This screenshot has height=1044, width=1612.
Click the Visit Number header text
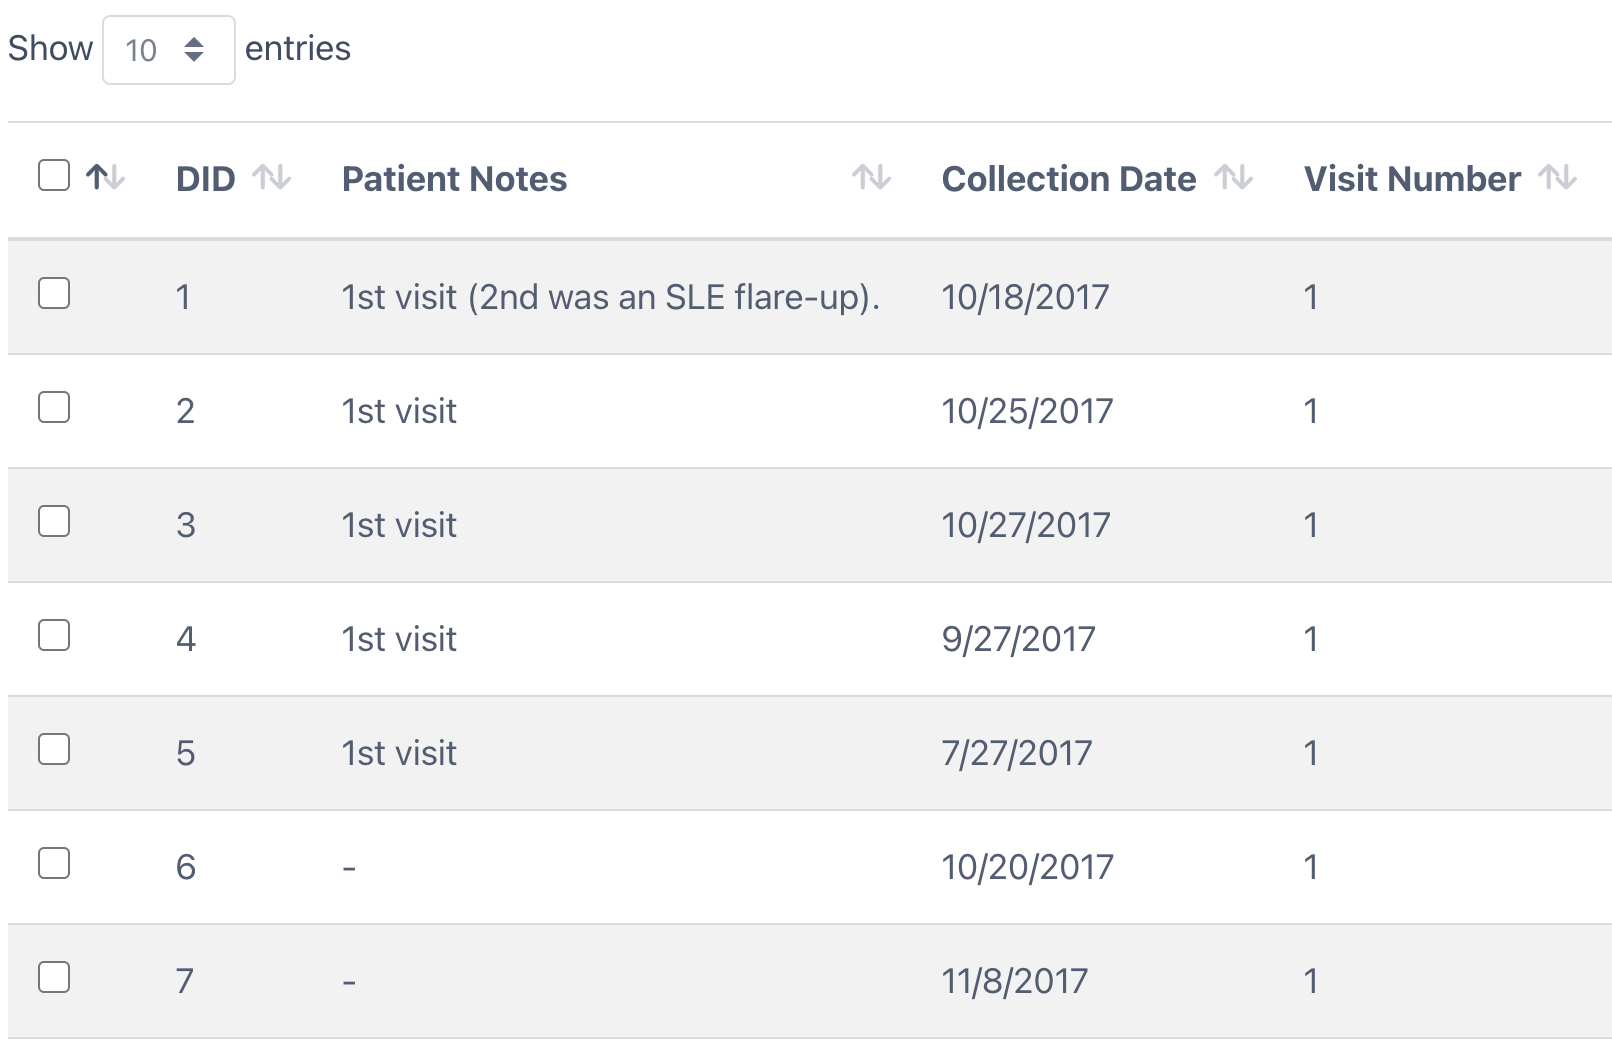pyautogui.click(x=1412, y=179)
